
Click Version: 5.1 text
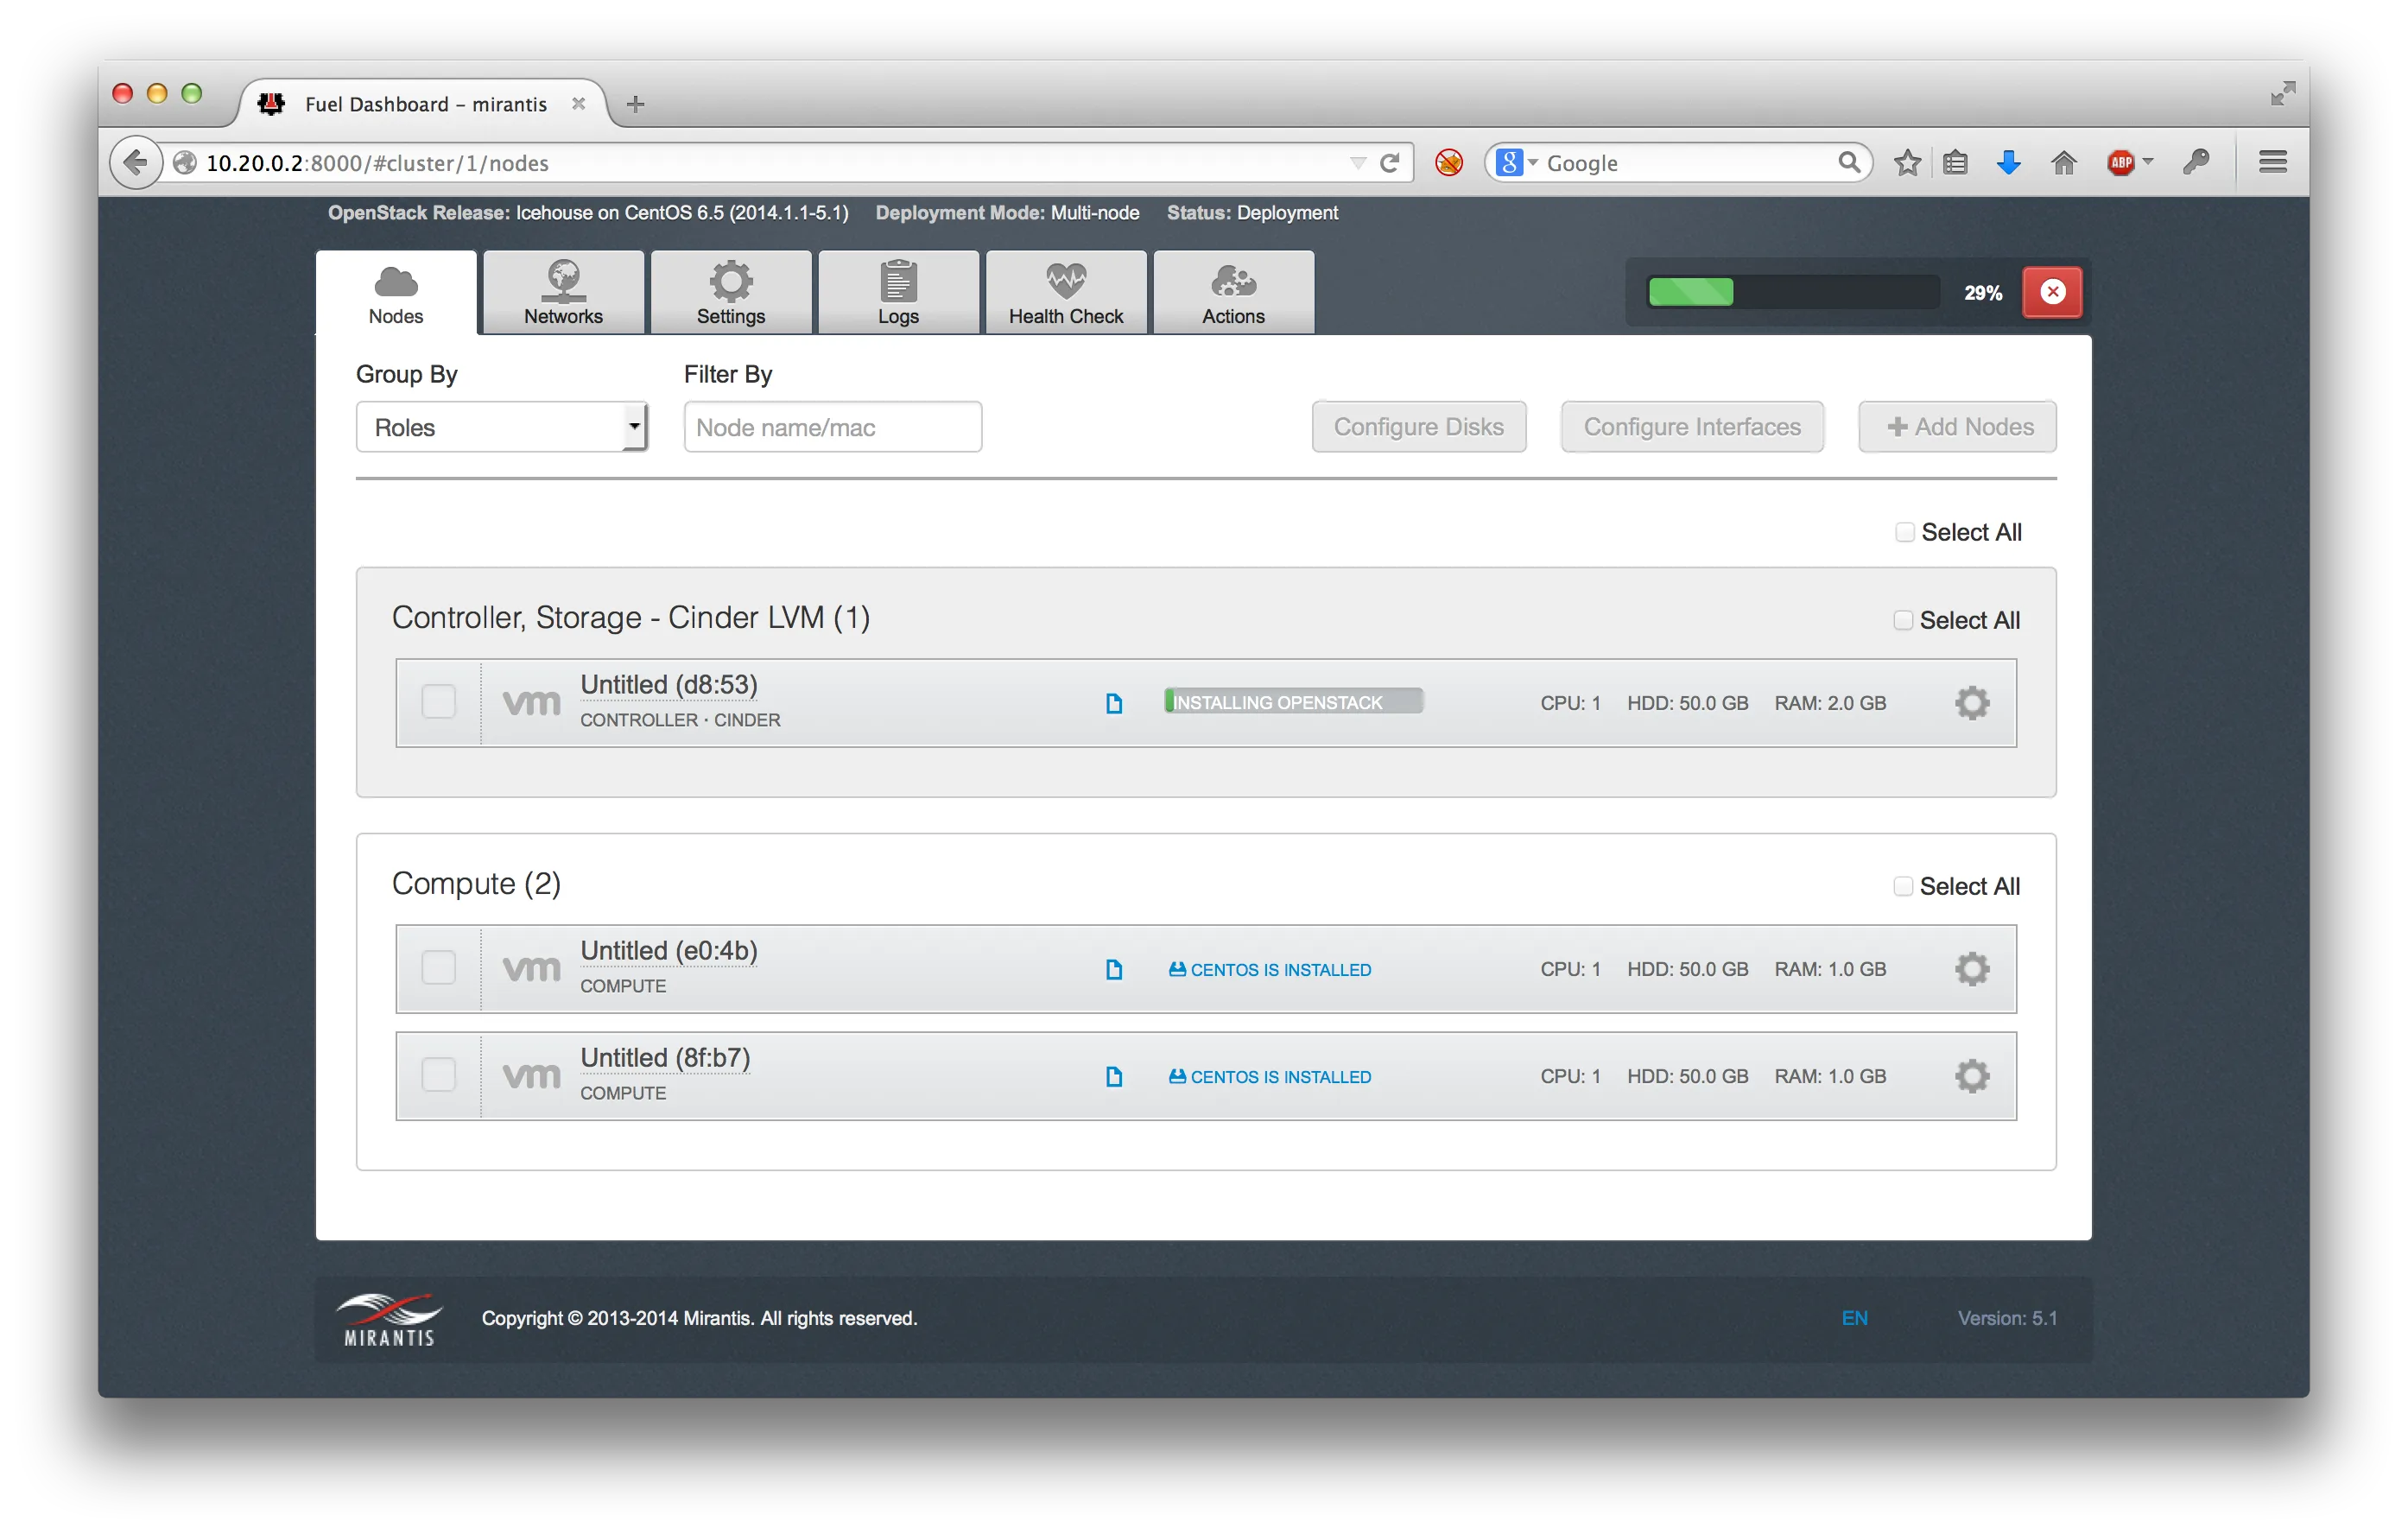[2007, 1318]
